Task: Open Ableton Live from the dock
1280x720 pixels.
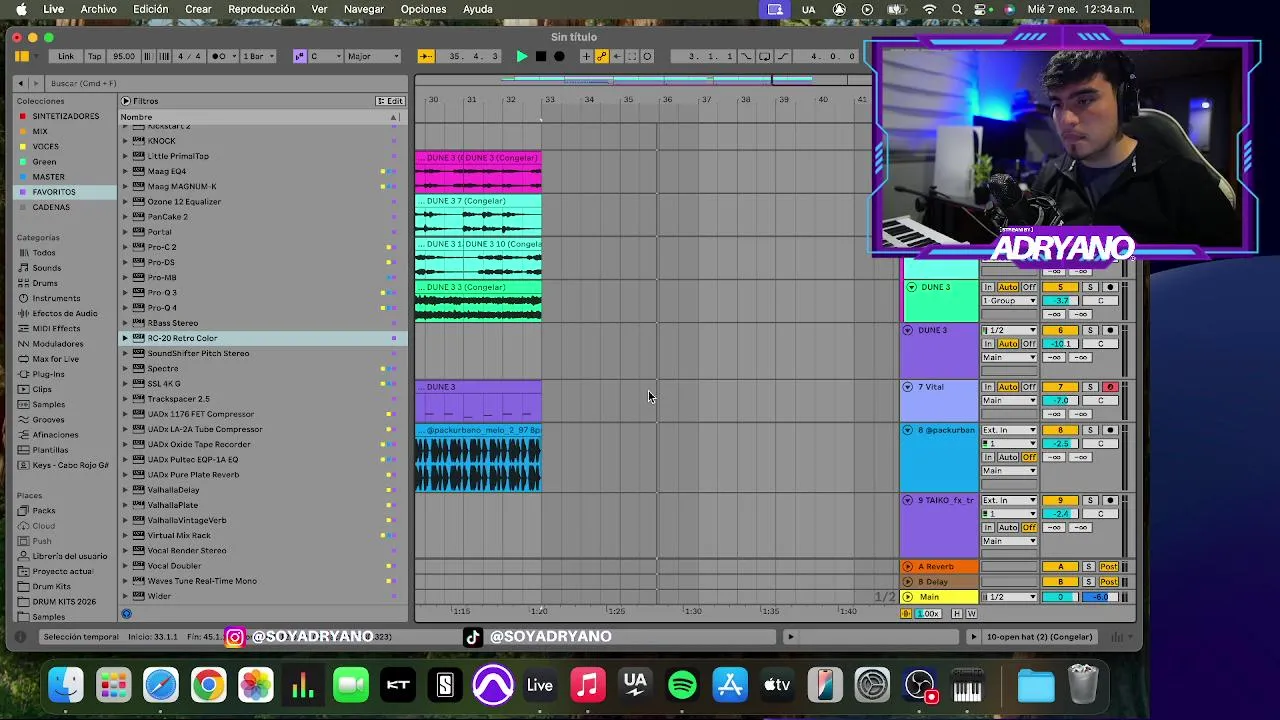Action: pos(540,685)
